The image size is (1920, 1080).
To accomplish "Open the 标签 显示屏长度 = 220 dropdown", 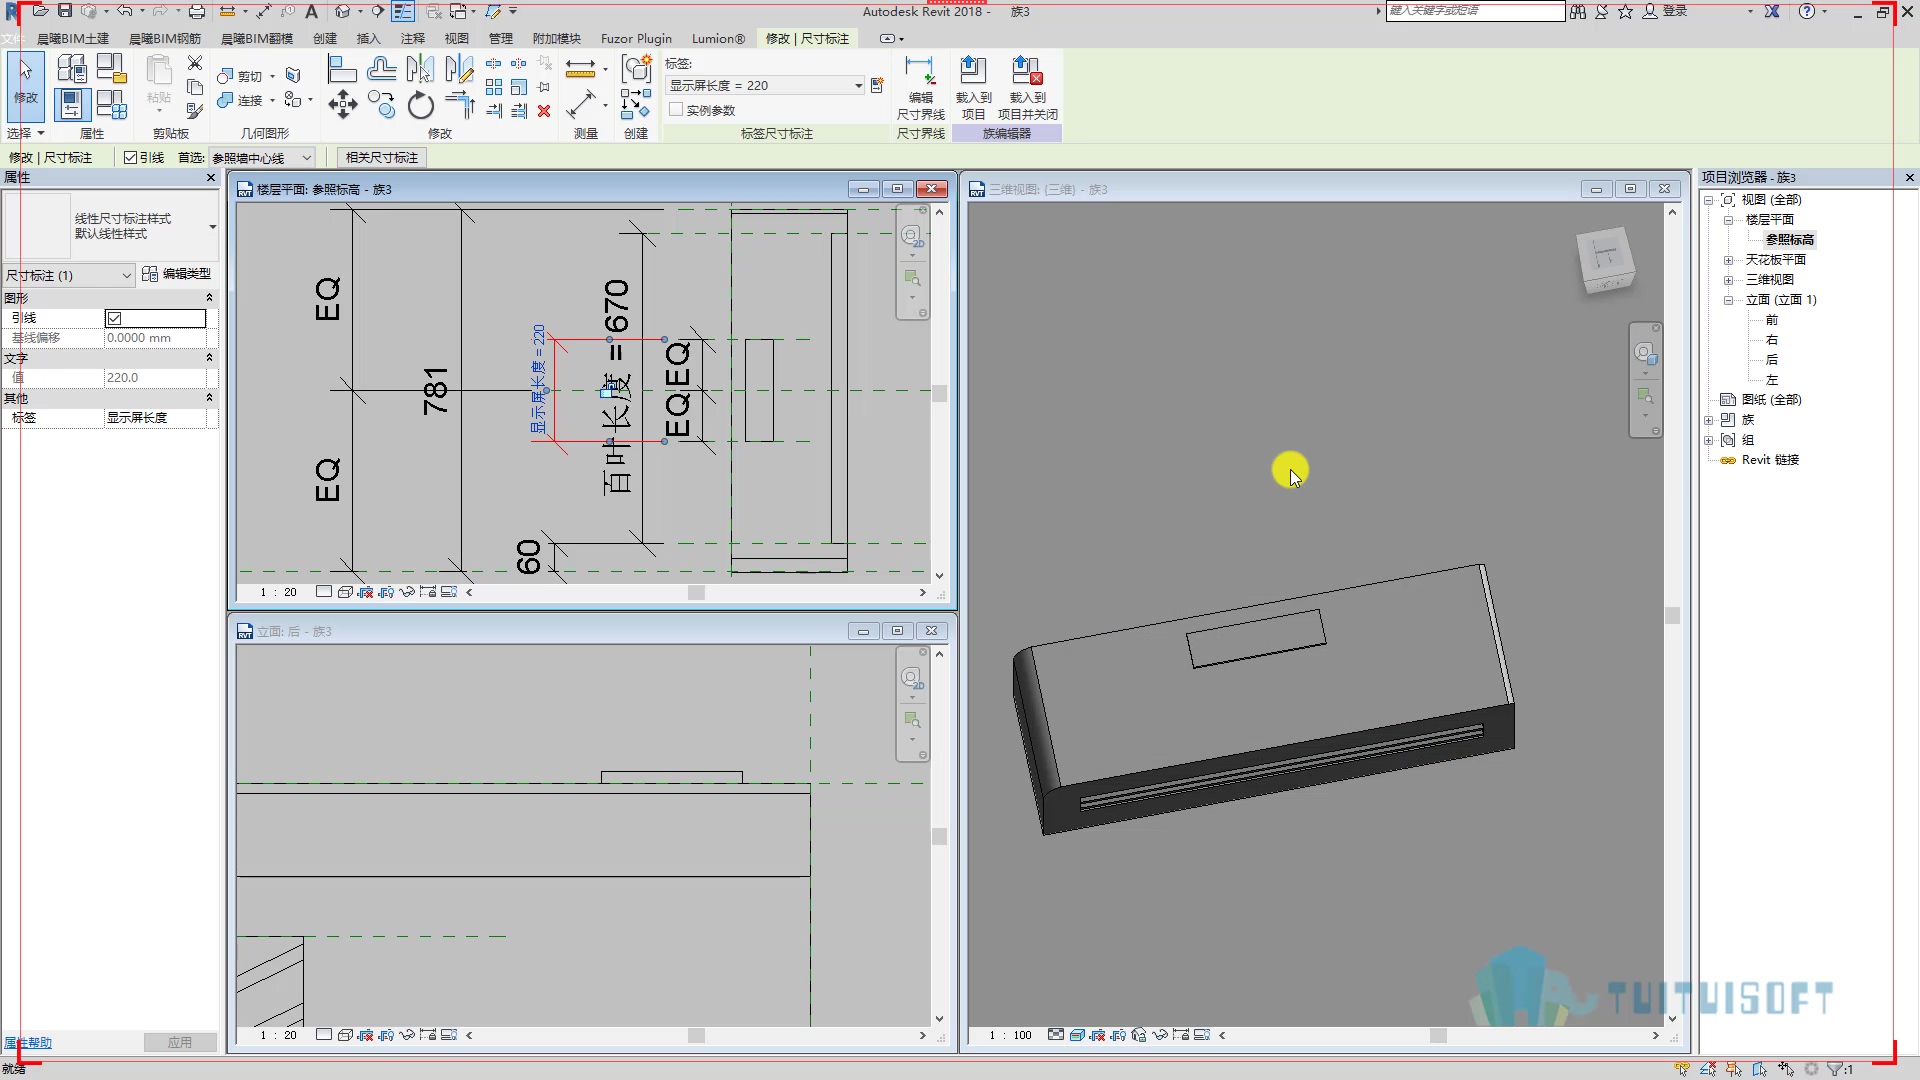I will [765, 86].
